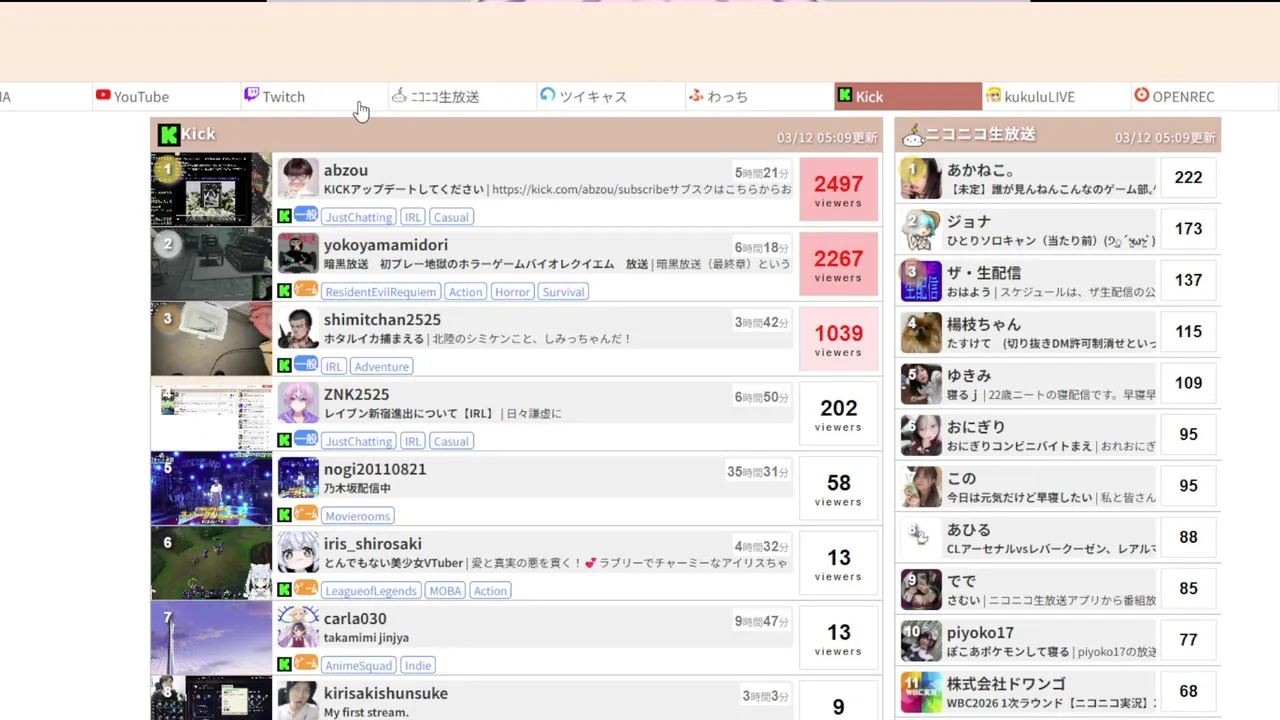This screenshot has width=1280, height=720.
Task: Click 株式会社ドワンゴ's WBC avatar icon
Action: click(921, 692)
